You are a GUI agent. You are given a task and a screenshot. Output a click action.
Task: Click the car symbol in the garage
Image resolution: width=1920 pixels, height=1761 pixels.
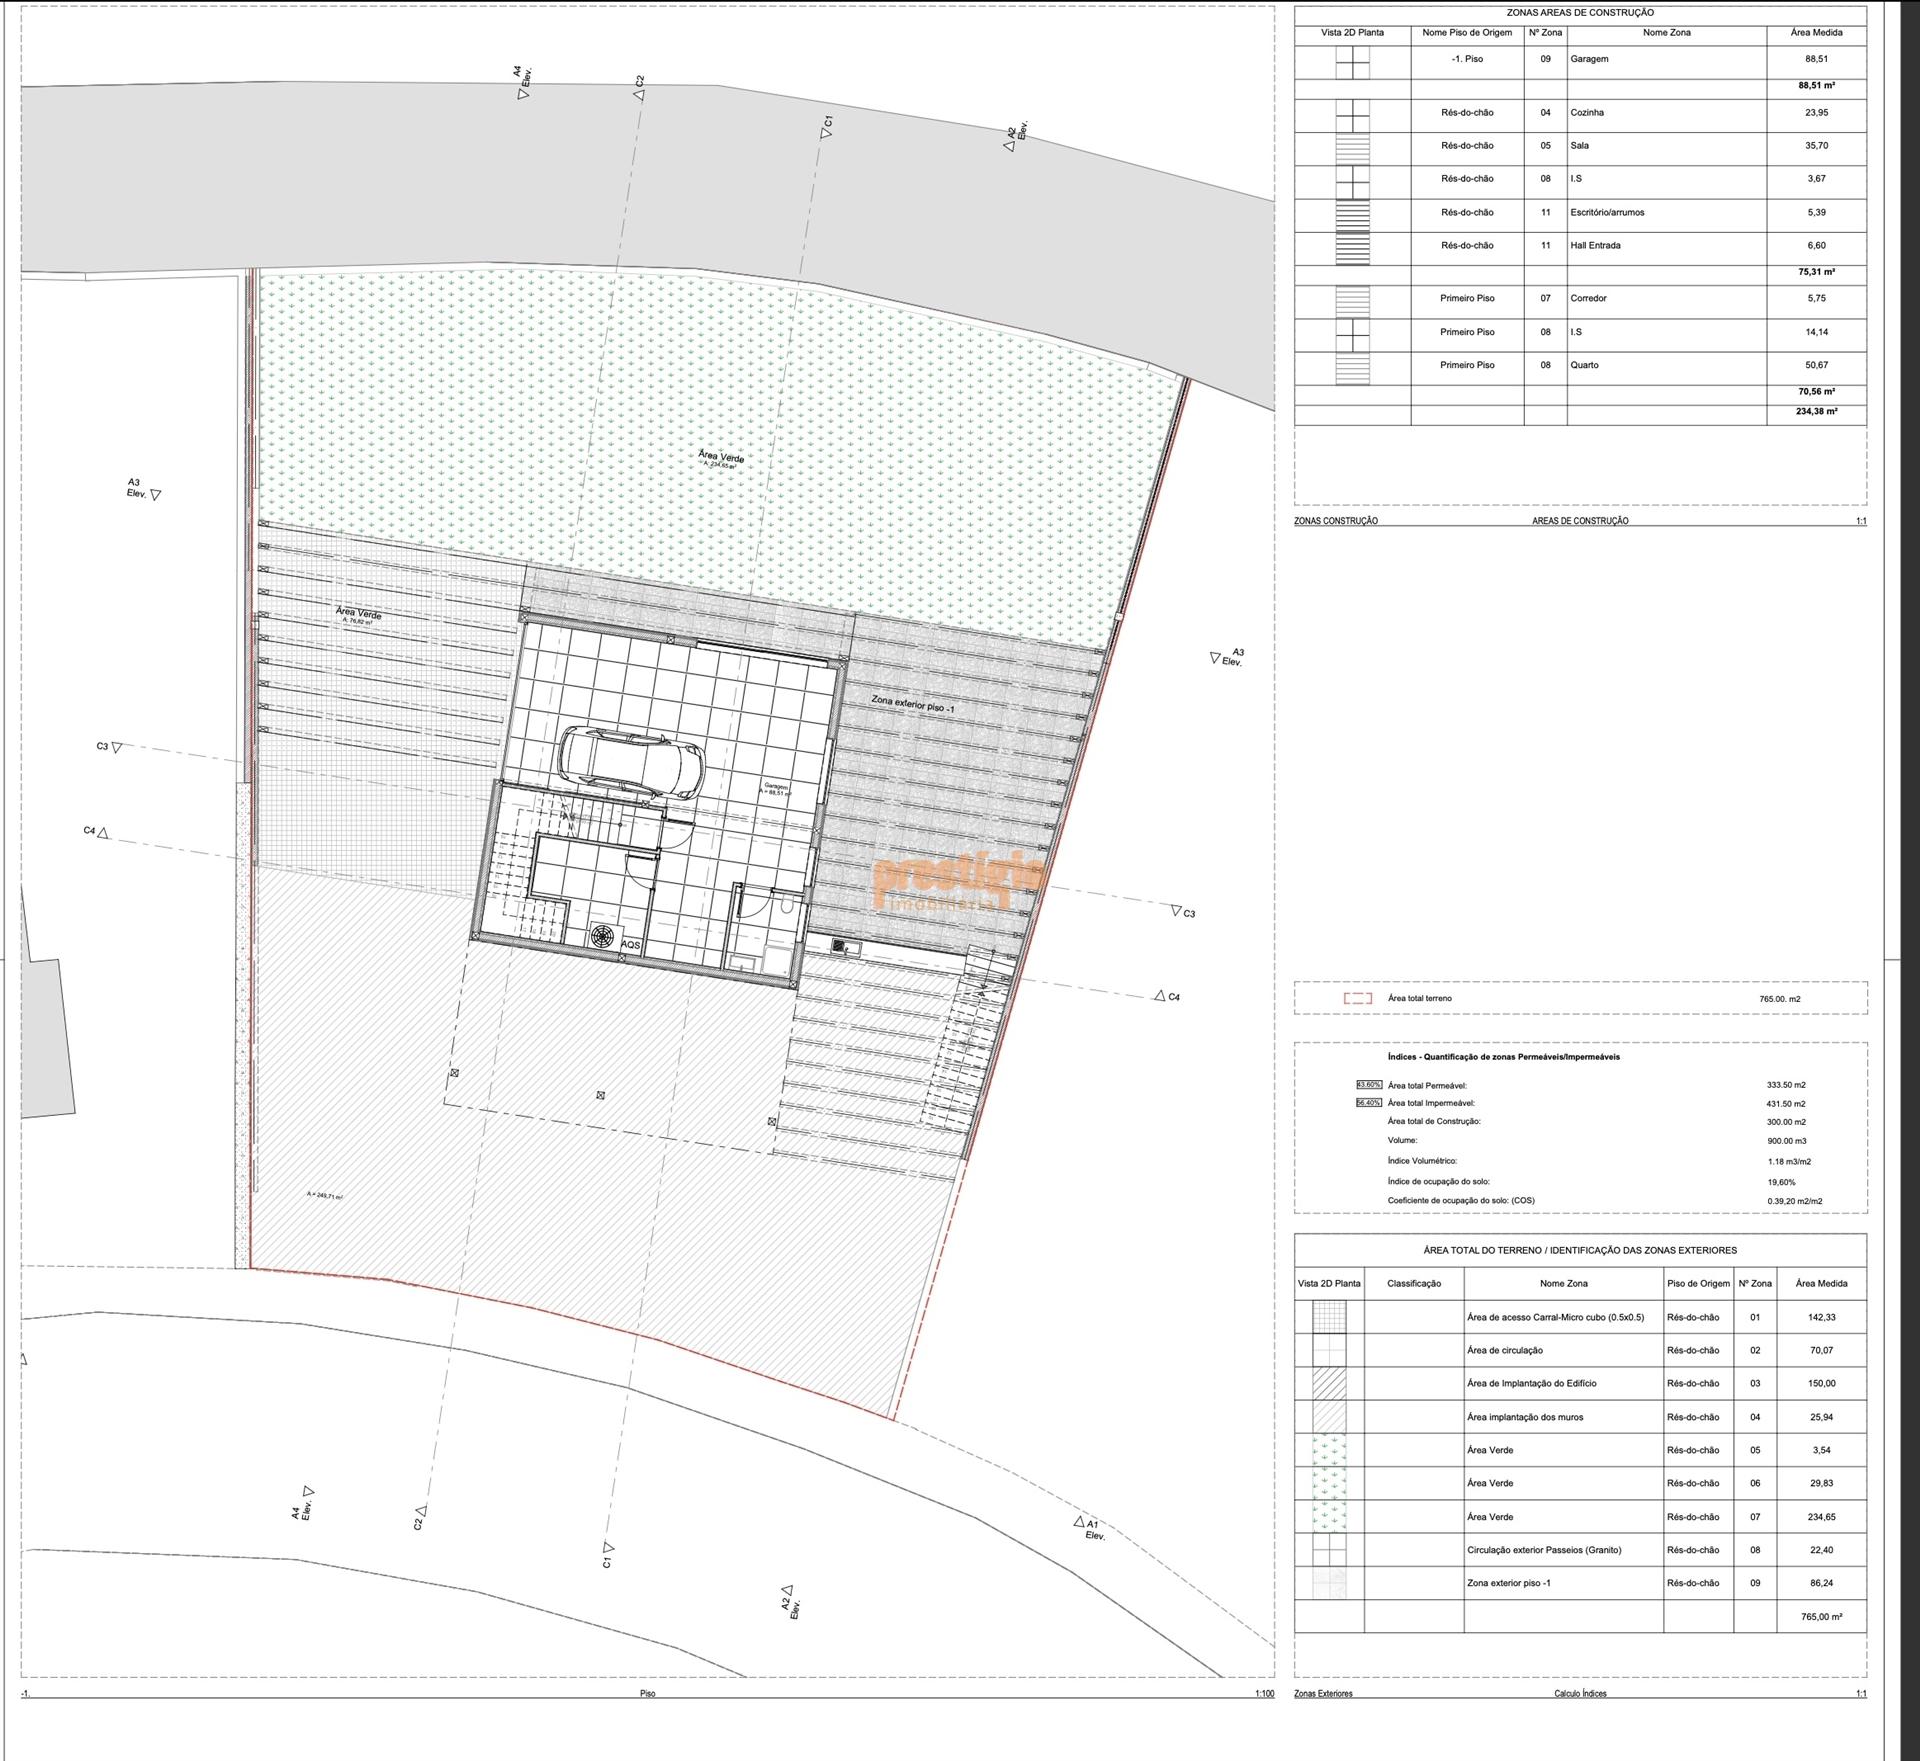point(631,762)
